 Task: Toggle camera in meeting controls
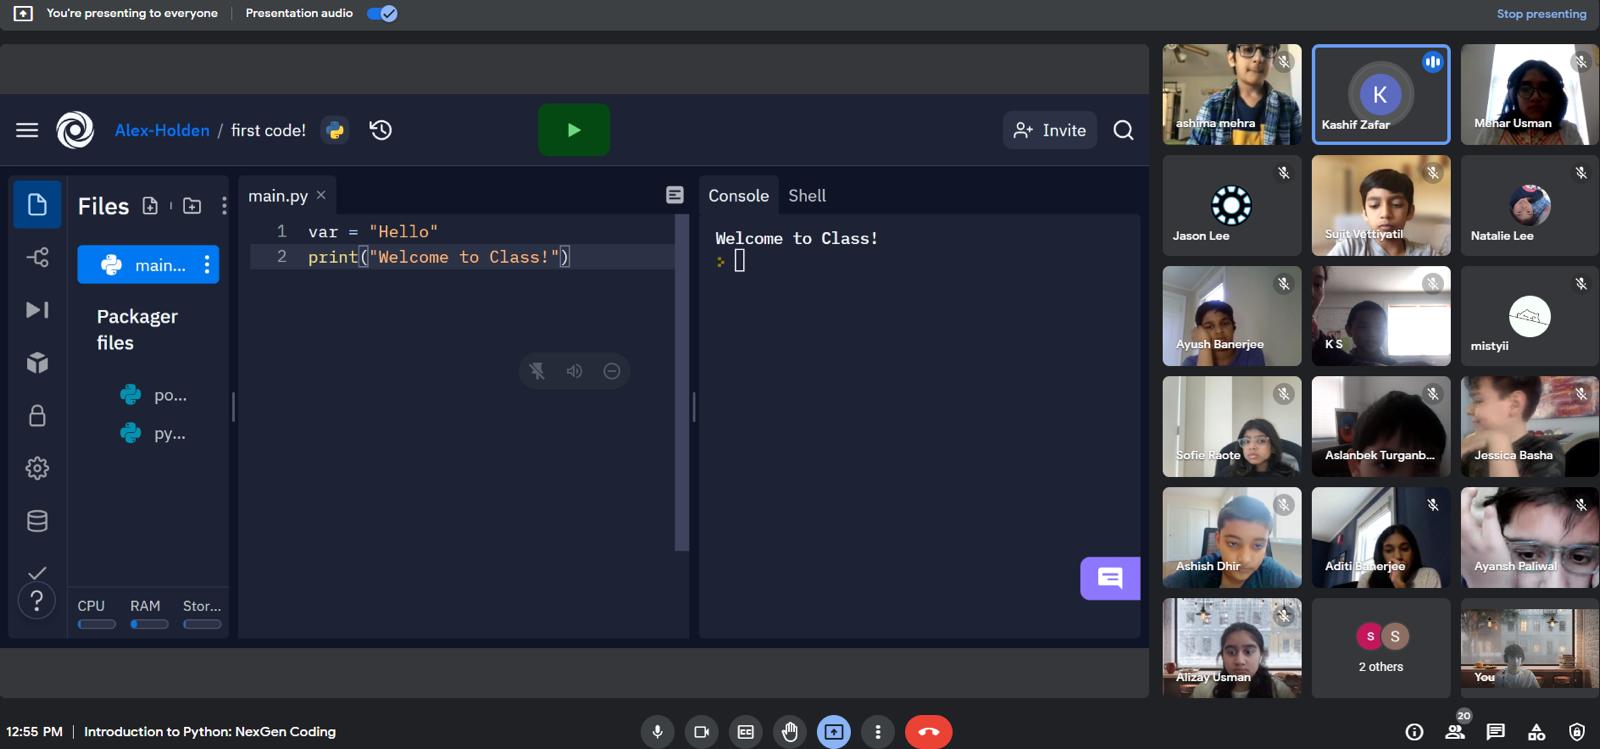[701, 732]
